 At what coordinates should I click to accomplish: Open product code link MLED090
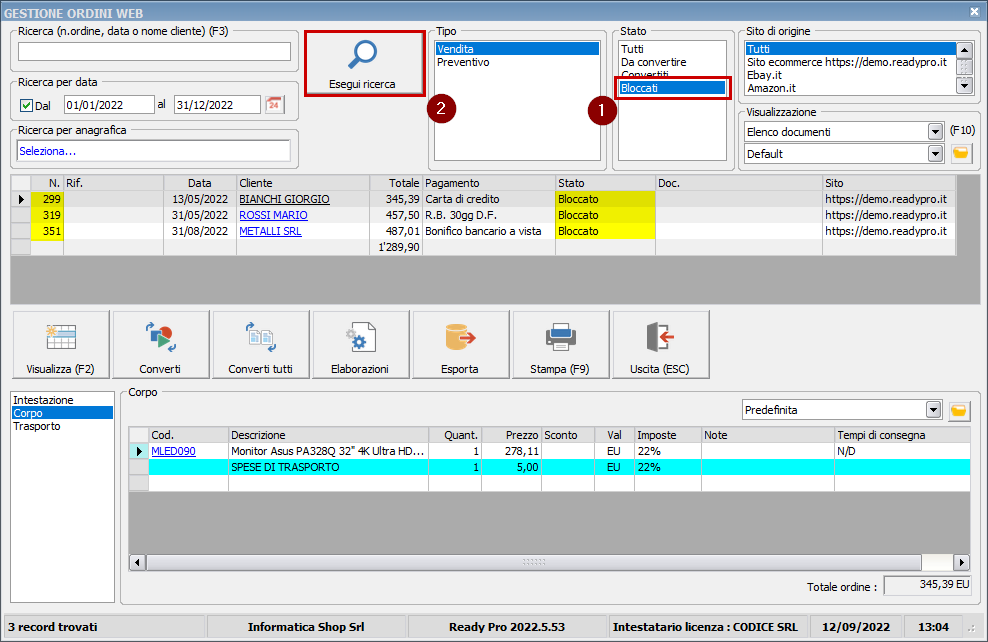(173, 451)
